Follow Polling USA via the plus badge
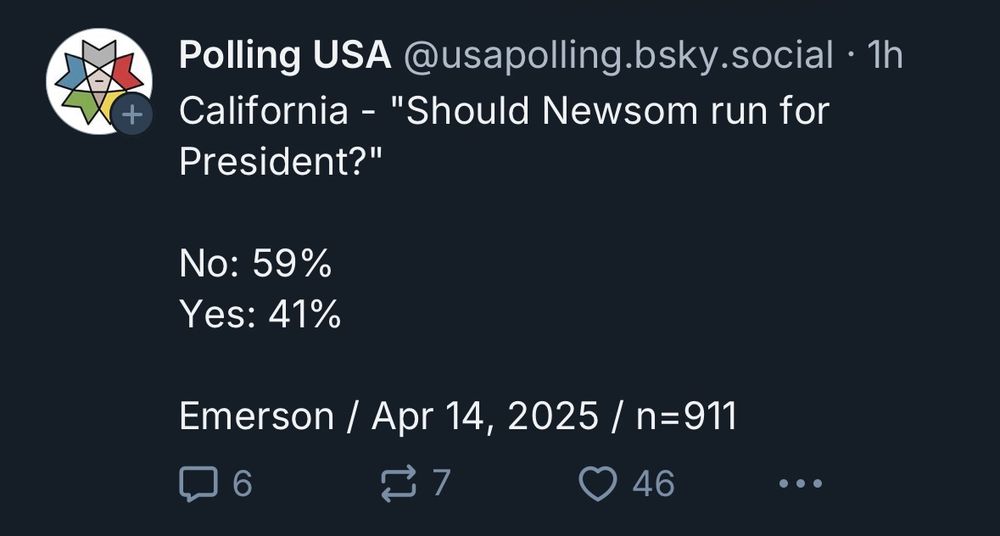The width and height of the screenshot is (1000, 536). [x=132, y=115]
